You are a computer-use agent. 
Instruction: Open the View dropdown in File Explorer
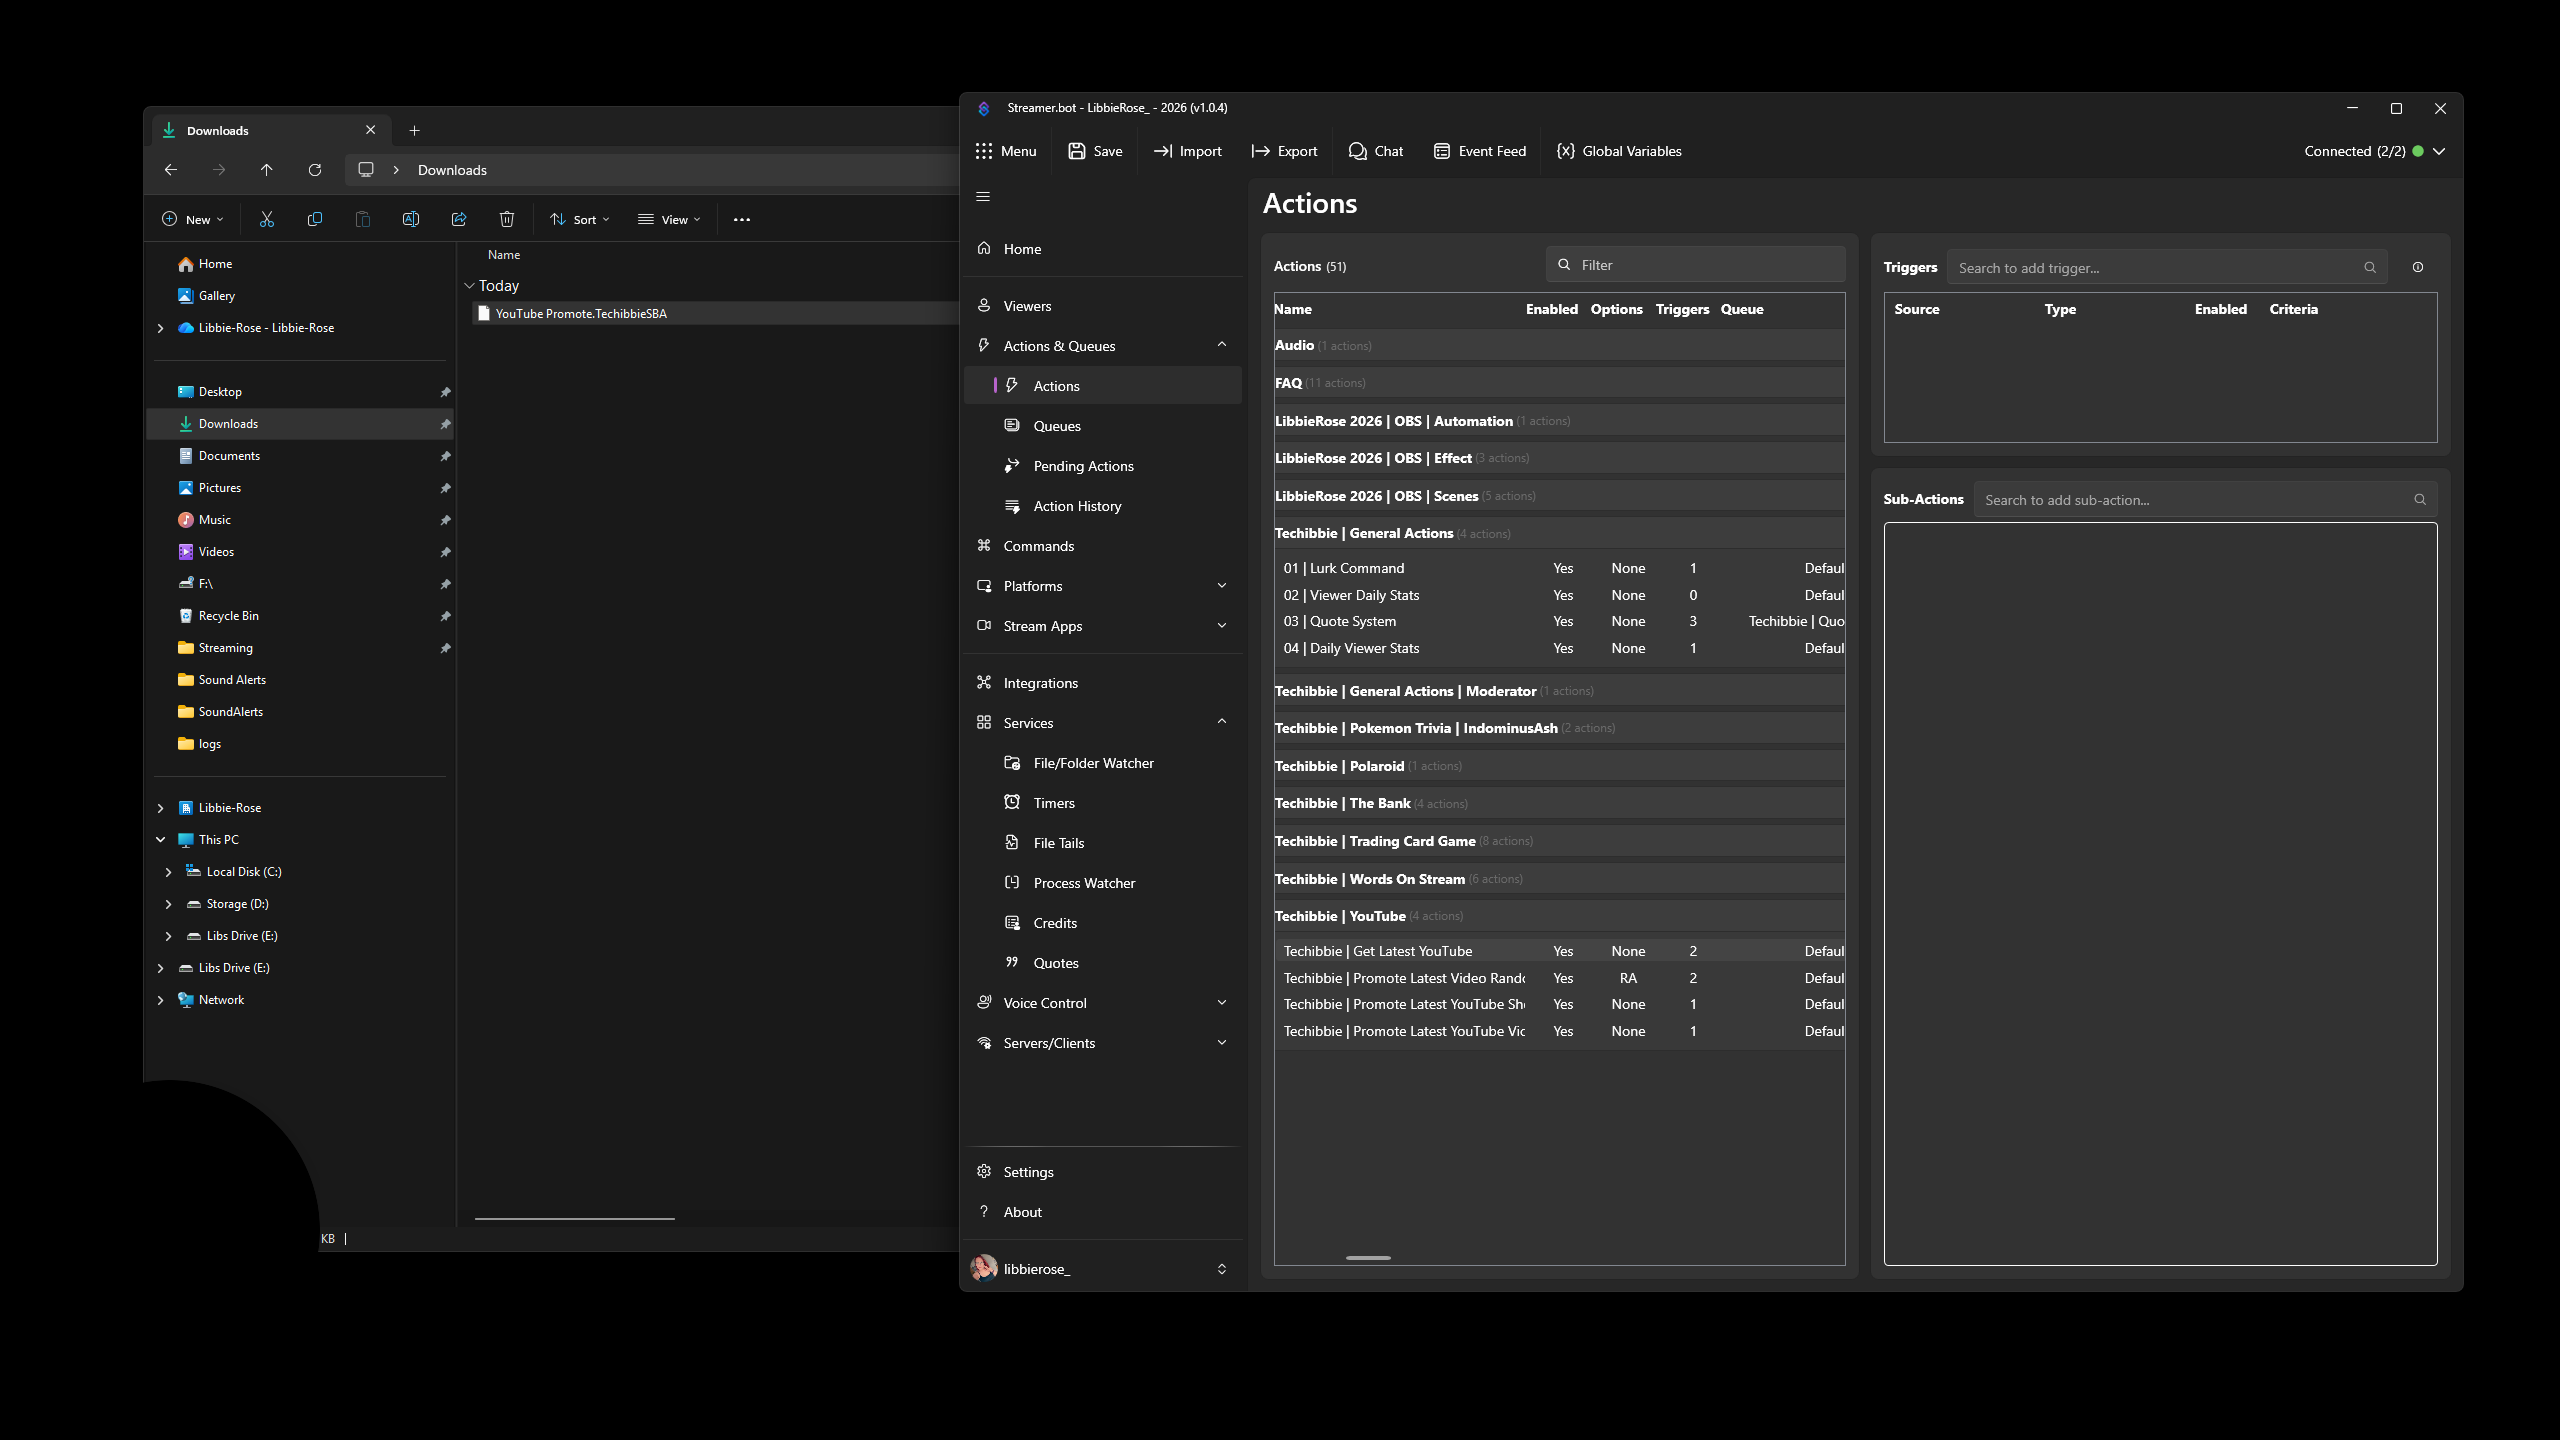point(670,219)
